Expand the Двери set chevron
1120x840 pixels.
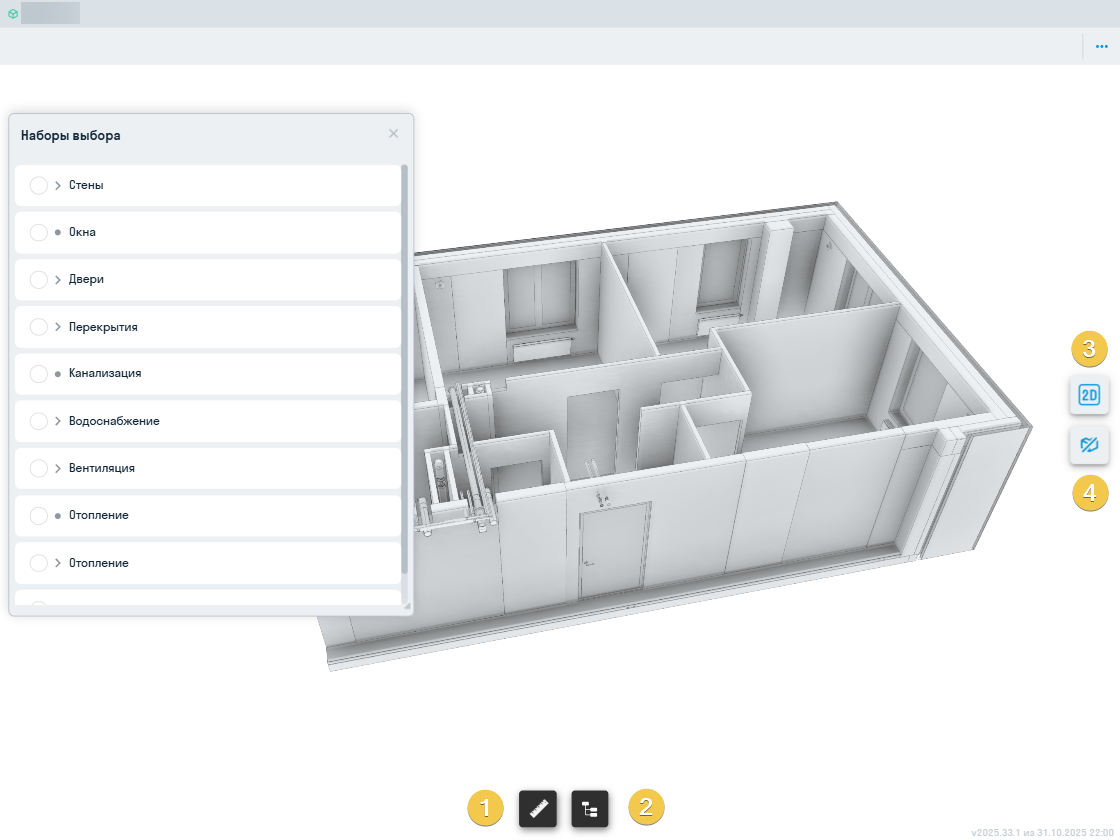pos(58,280)
